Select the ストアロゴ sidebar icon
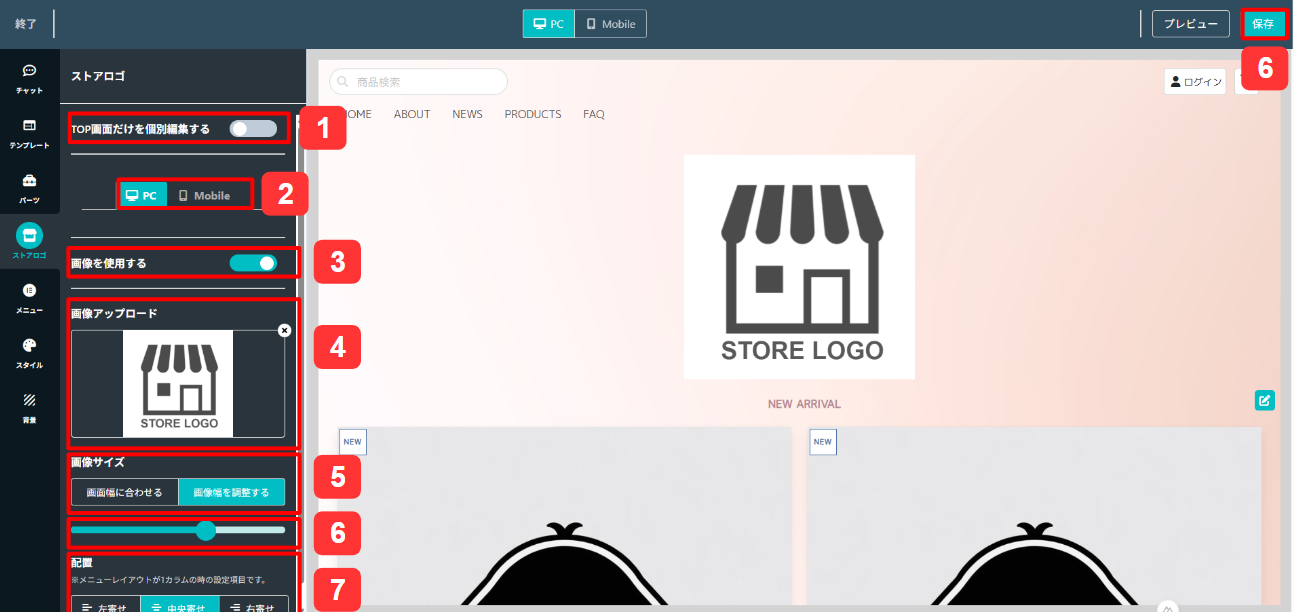Screen dimensions: 1294x612 pyautogui.click(x=29, y=242)
